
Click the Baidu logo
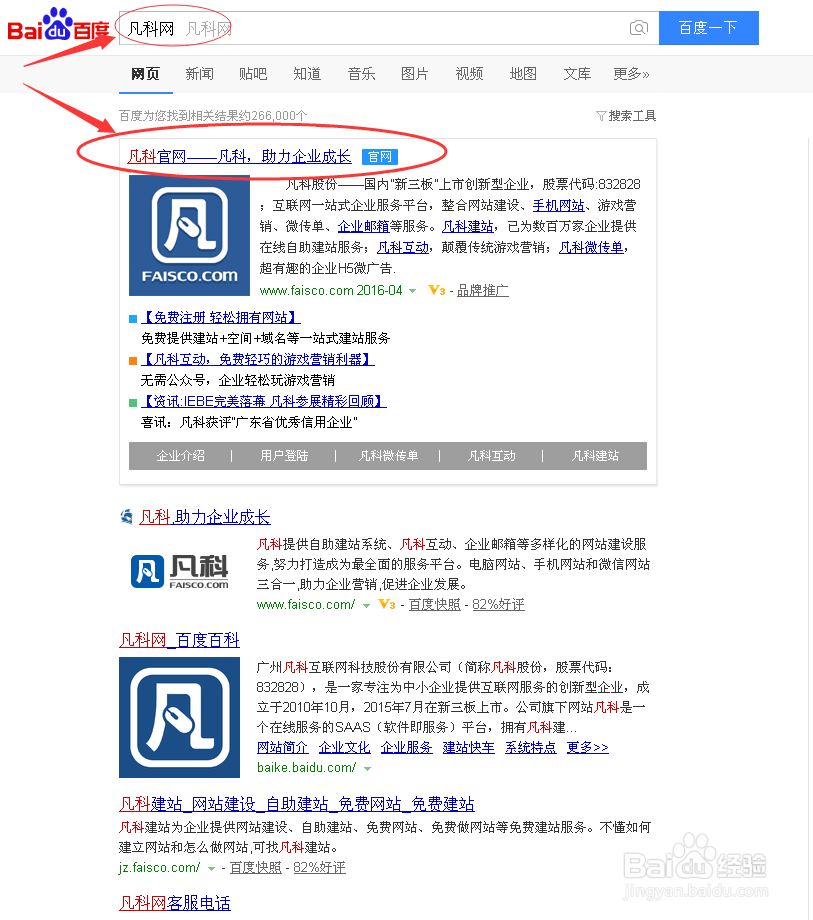tap(59, 25)
